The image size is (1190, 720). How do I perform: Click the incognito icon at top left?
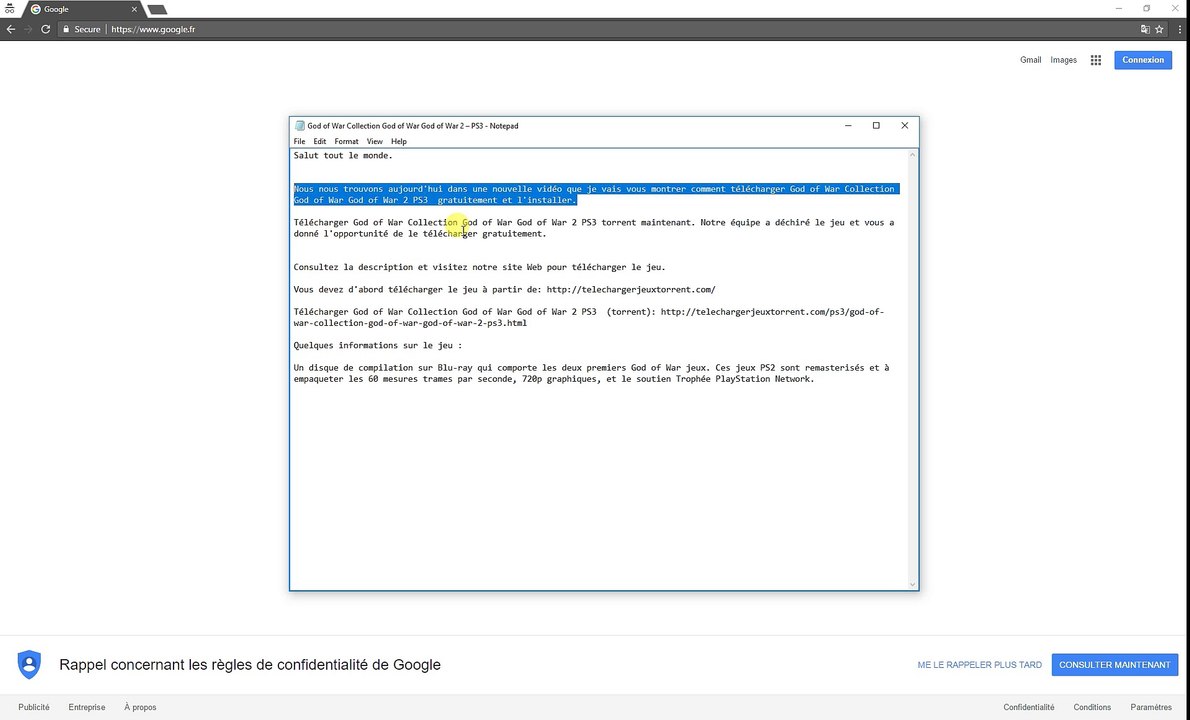click(x=9, y=9)
